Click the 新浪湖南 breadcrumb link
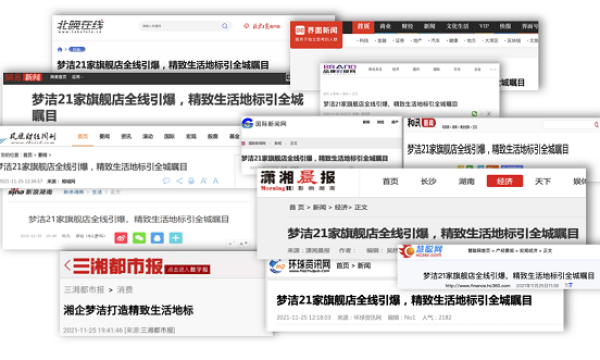This screenshot has height=360, width=600. (73, 192)
